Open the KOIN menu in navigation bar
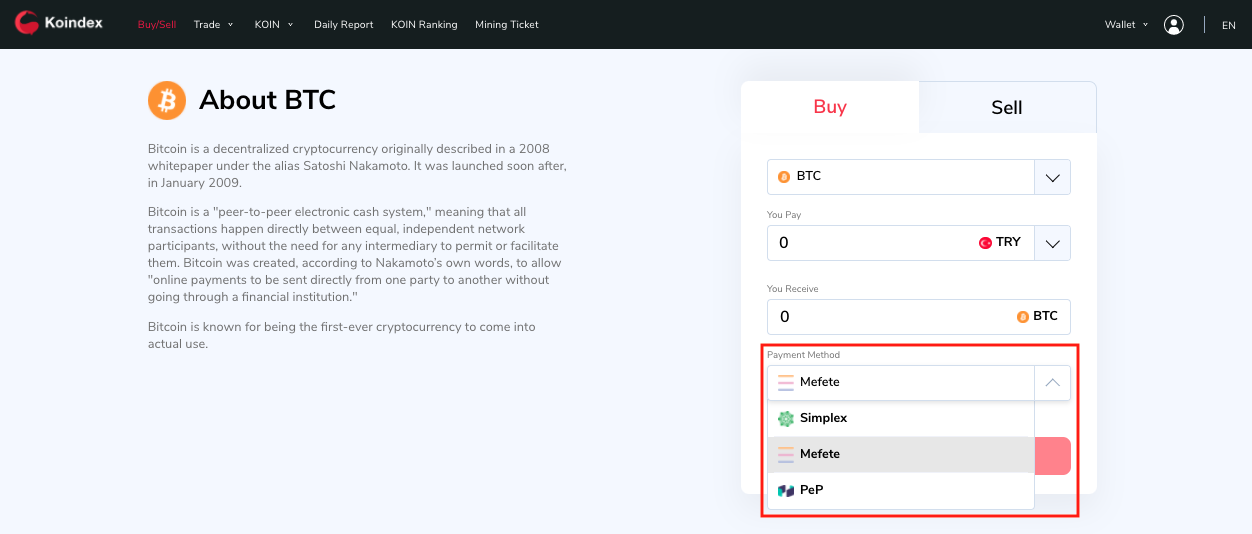Image resolution: width=1252 pixels, height=534 pixels. tap(272, 25)
